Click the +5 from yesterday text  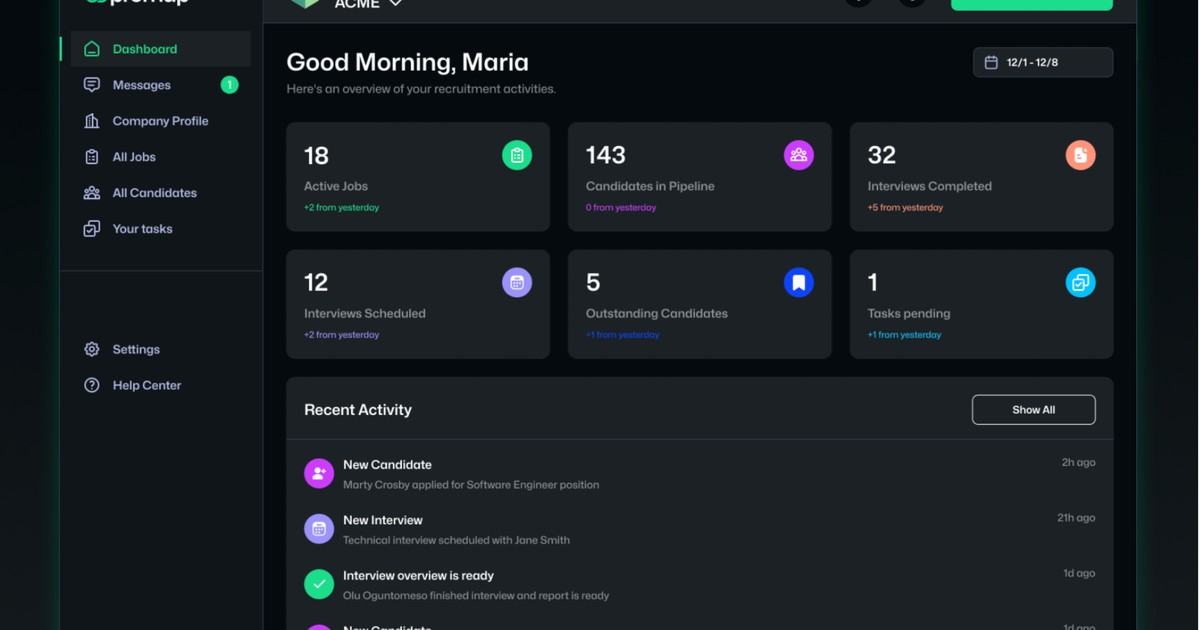click(906, 208)
